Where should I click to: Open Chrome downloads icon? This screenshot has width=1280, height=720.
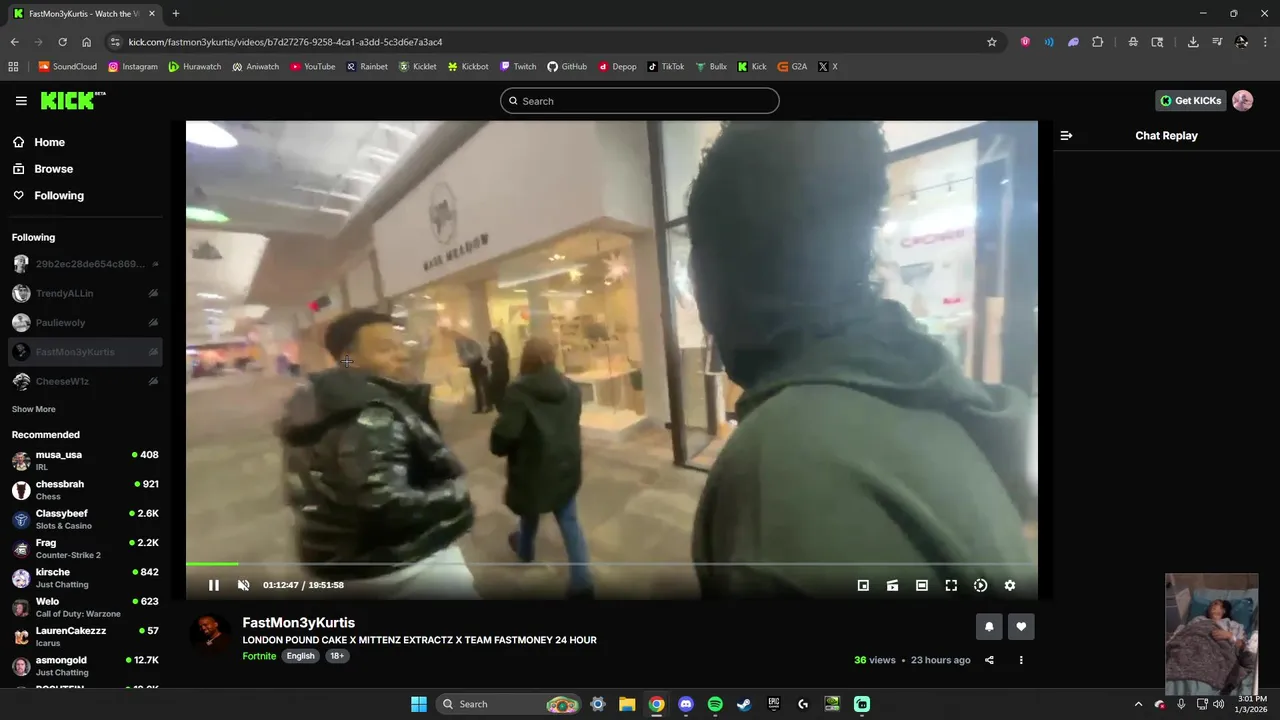tap(1193, 42)
